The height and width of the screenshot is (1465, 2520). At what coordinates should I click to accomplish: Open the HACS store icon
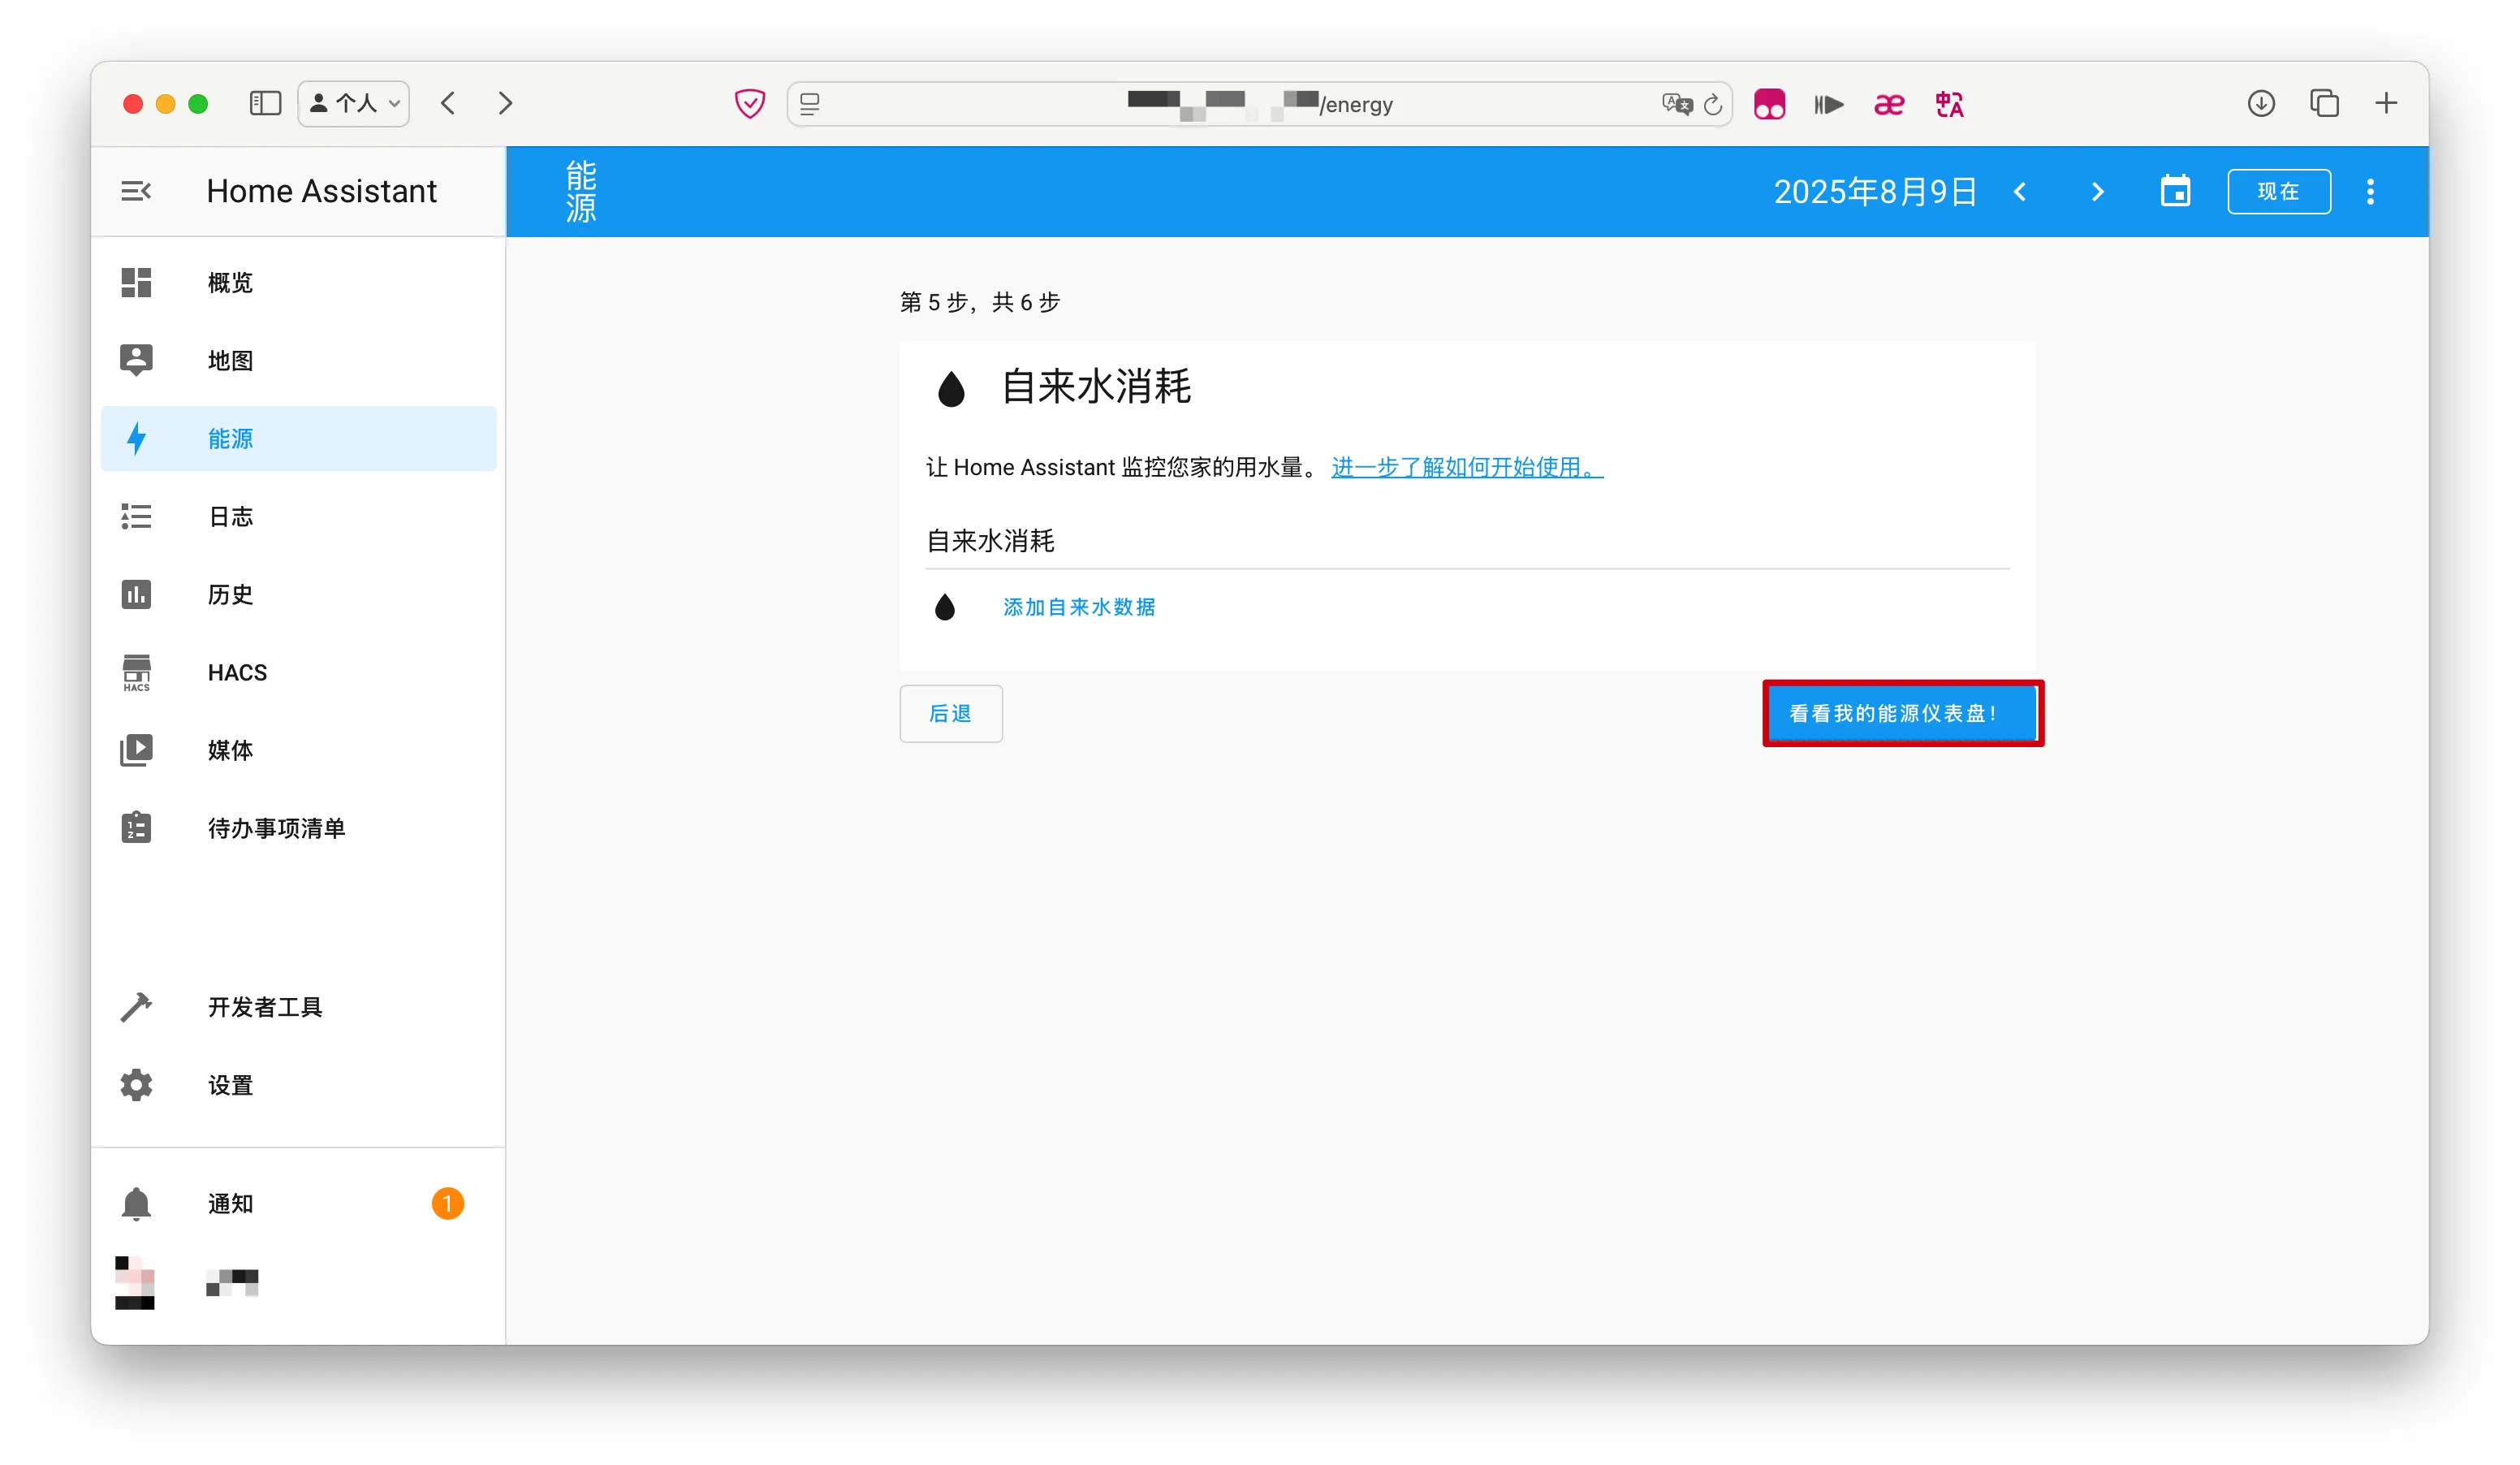point(136,672)
